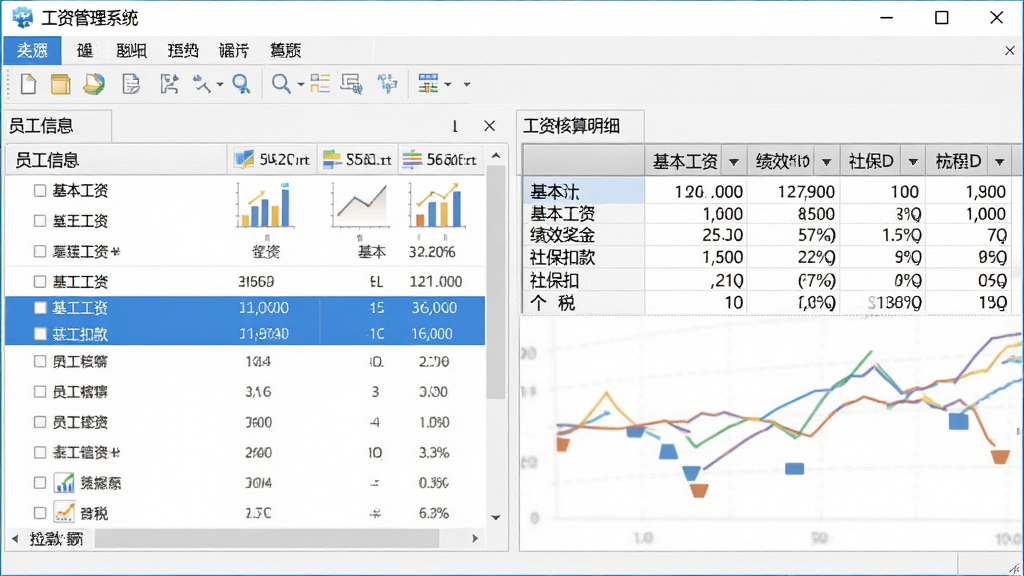
Task: Click the blank new document toolbar icon
Action: (x=28, y=84)
